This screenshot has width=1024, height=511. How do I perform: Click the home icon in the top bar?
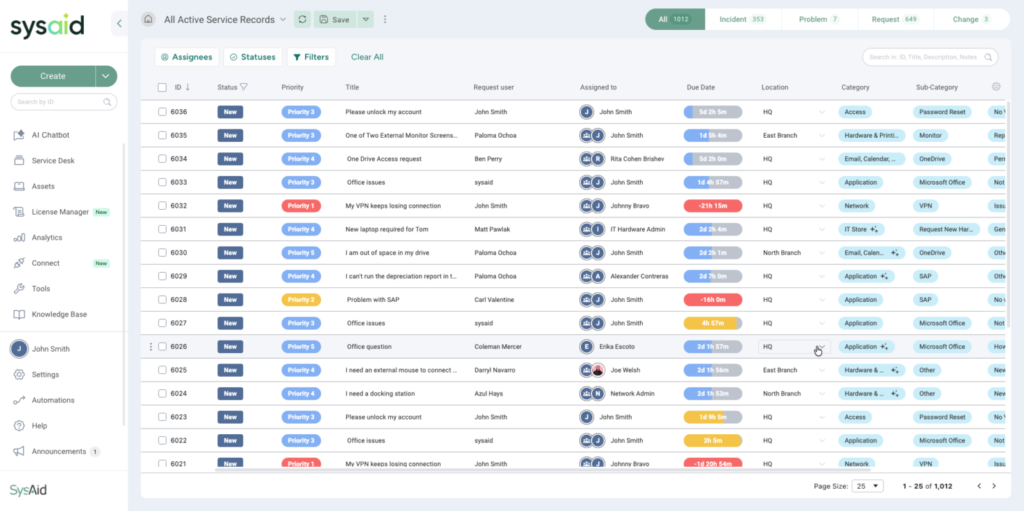[x=148, y=19]
